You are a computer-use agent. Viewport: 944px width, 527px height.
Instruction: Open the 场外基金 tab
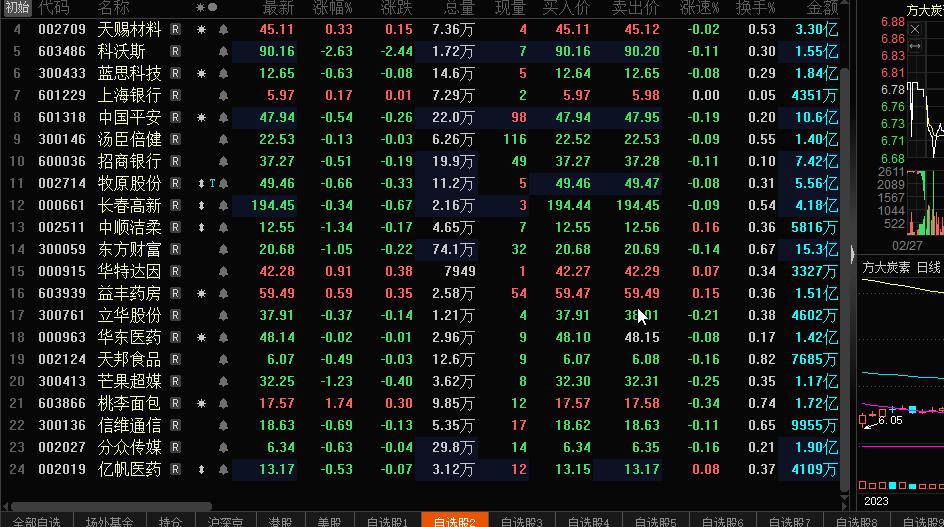[109, 521]
